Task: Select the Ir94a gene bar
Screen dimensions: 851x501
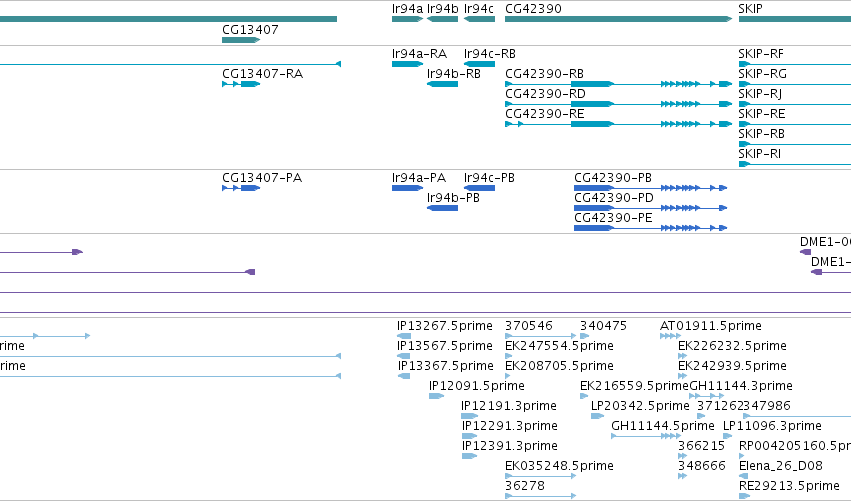Action: (x=407, y=19)
